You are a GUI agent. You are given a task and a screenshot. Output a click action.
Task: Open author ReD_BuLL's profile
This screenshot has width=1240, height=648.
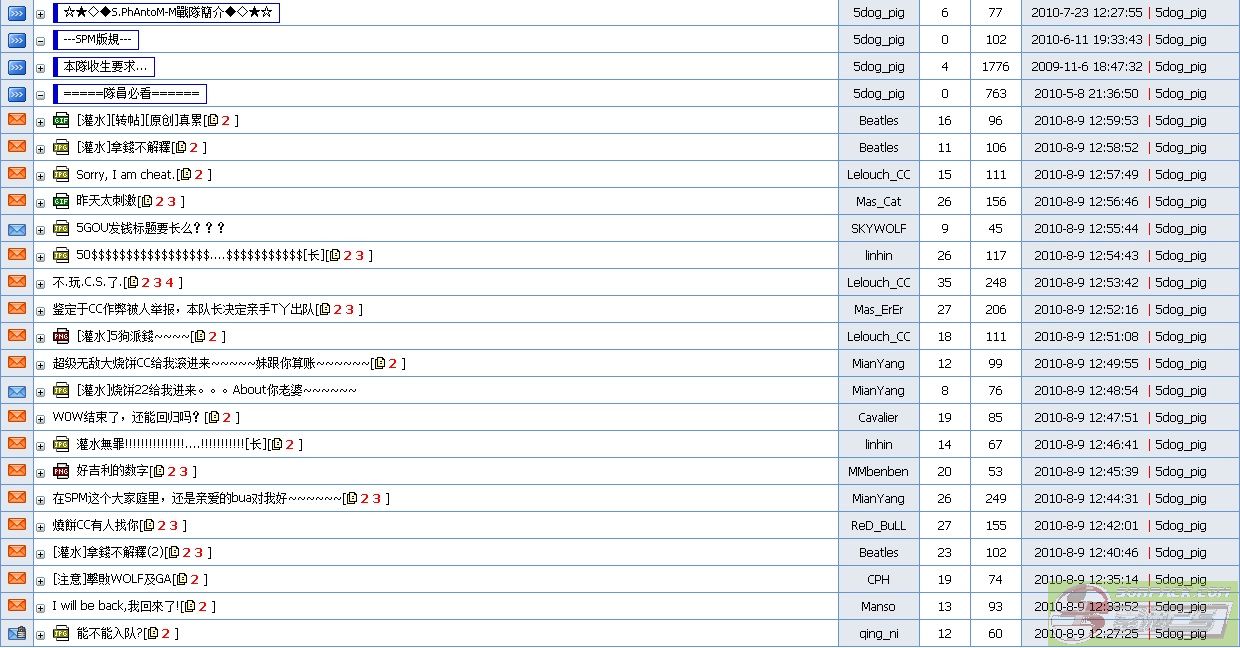click(x=878, y=525)
